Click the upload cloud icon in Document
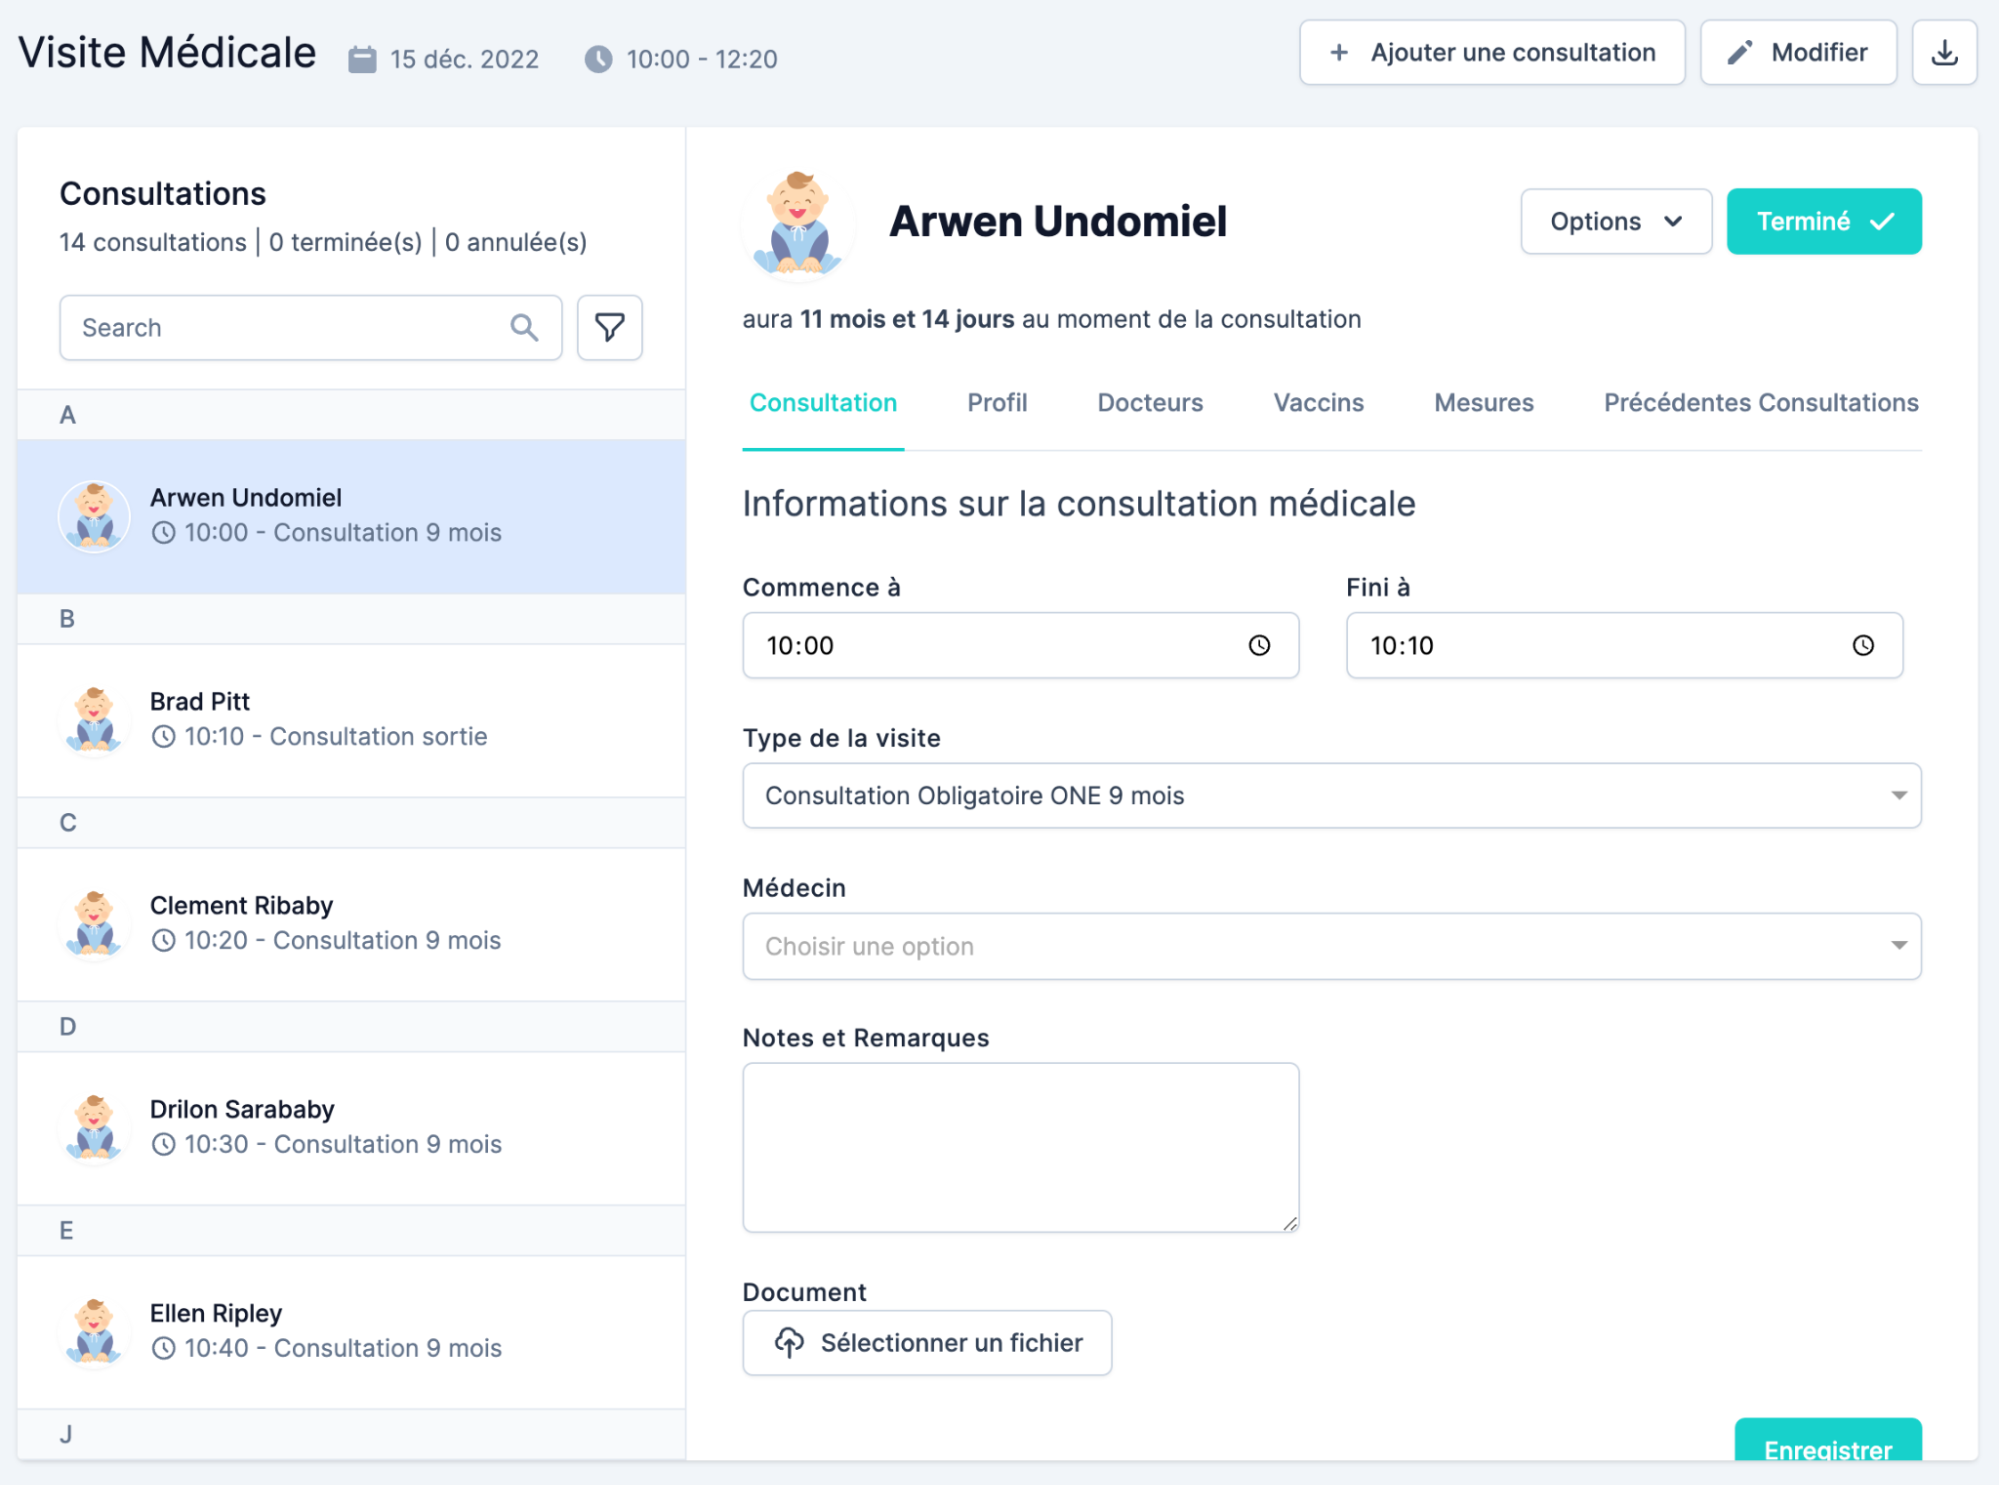The height and width of the screenshot is (1485, 1999). tap(789, 1342)
